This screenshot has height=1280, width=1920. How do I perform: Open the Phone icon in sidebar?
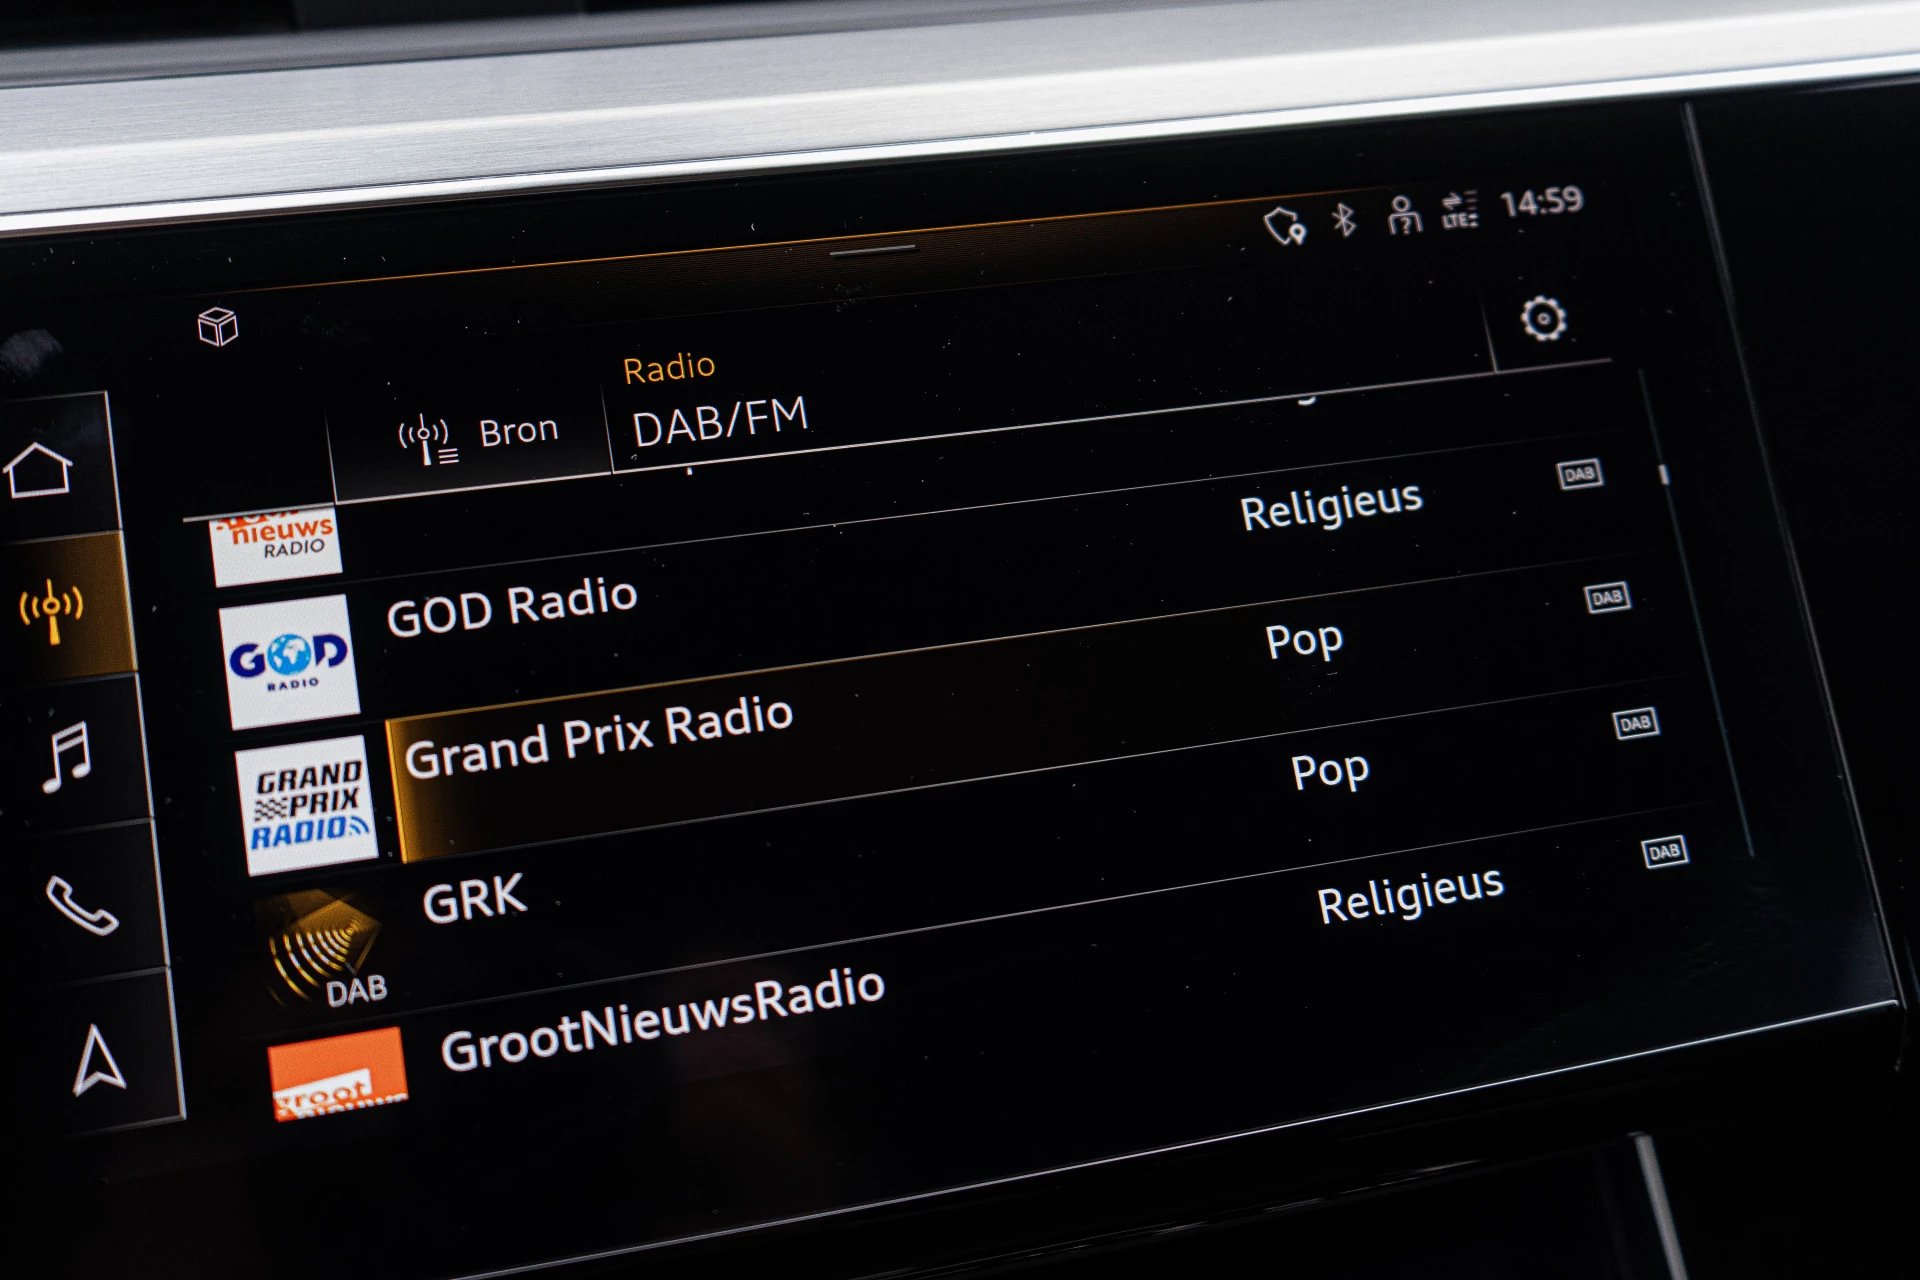click(82, 906)
